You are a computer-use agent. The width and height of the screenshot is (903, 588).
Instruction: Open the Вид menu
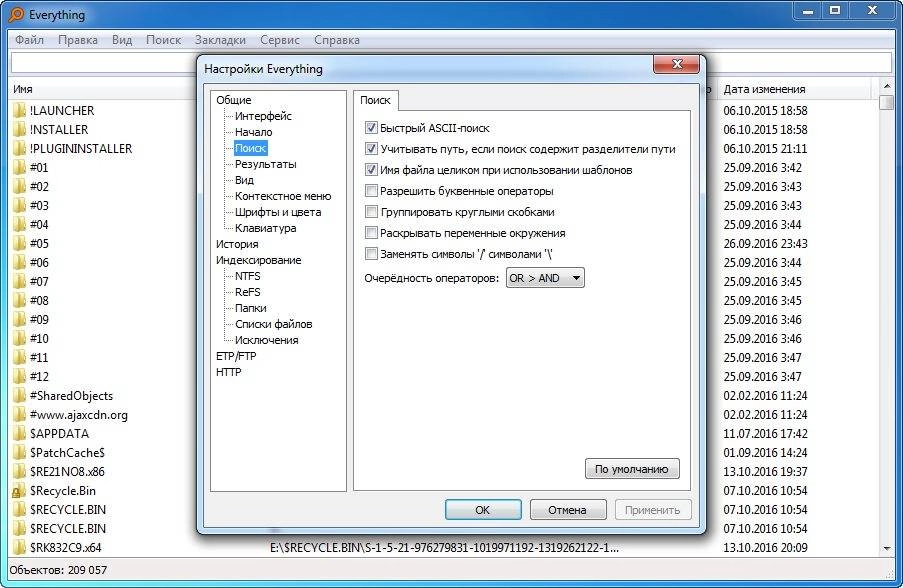click(x=122, y=40)
